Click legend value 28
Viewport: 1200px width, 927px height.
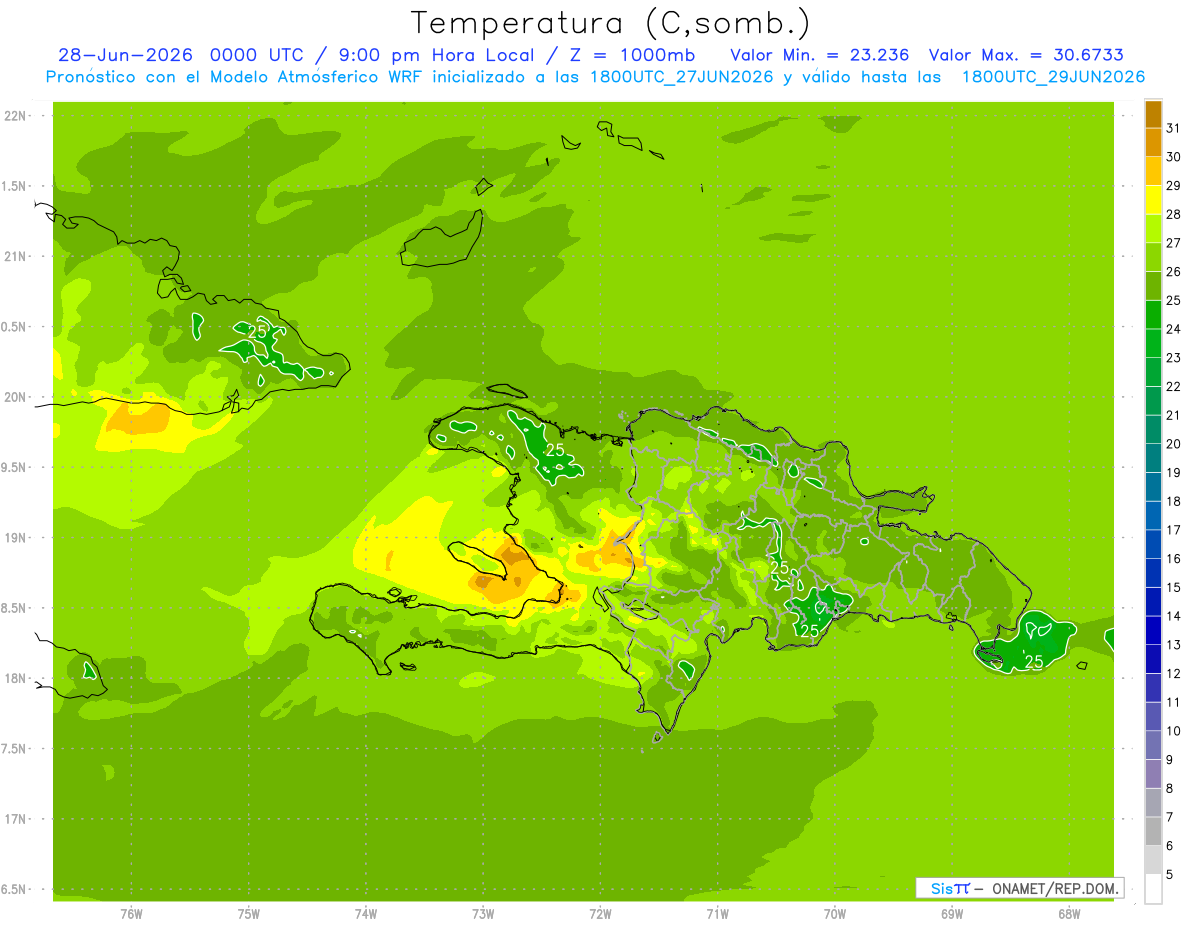coord(1173,214)
